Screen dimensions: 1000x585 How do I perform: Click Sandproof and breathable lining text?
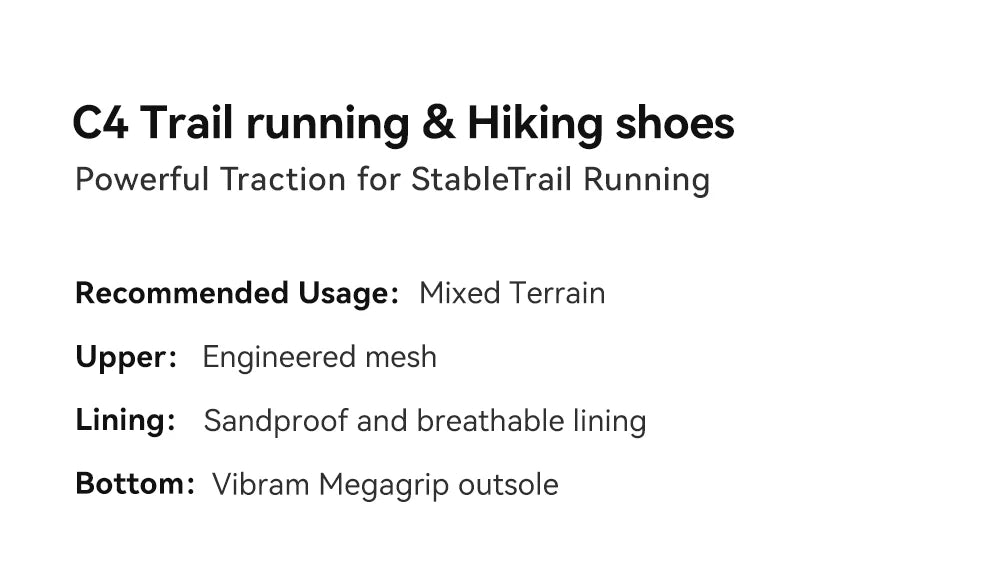425,421
